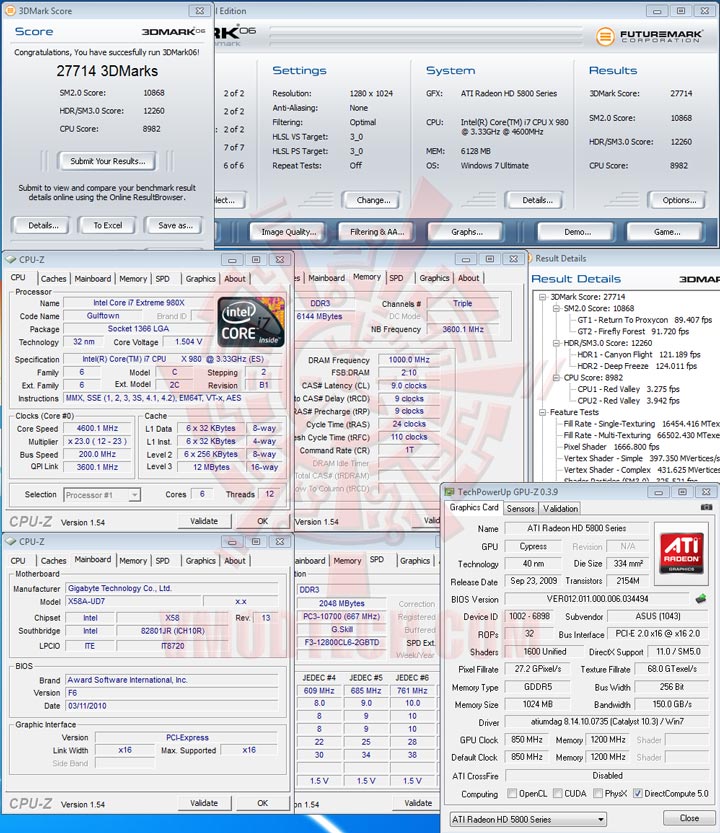
Task: Collapse the Feature Tests tree node
Action: pos(543,412)
